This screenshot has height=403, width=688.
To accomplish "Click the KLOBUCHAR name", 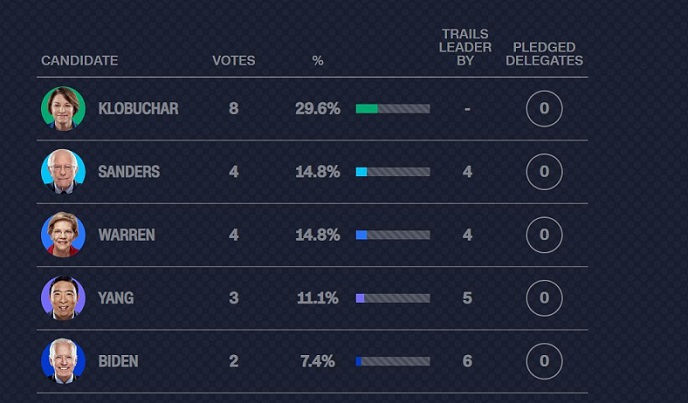I will [x=138, y=108].
